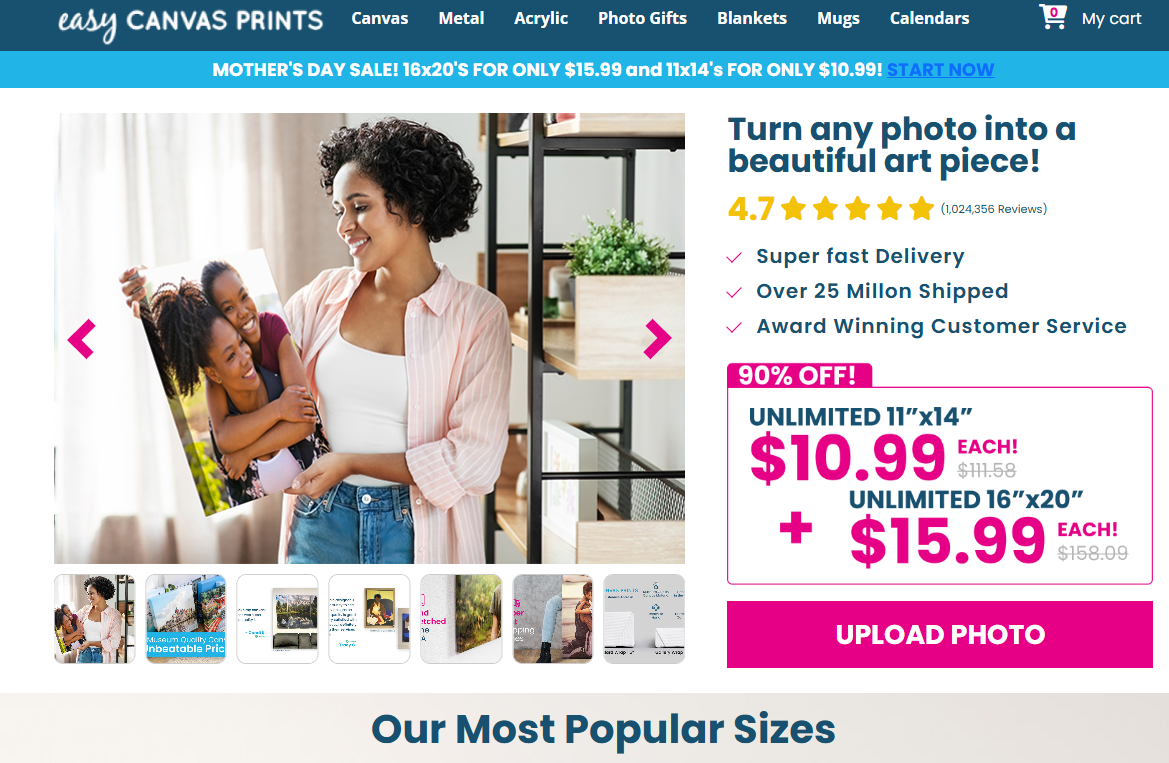Select first thumbnail of woman holding canvas

coord(95,618)
